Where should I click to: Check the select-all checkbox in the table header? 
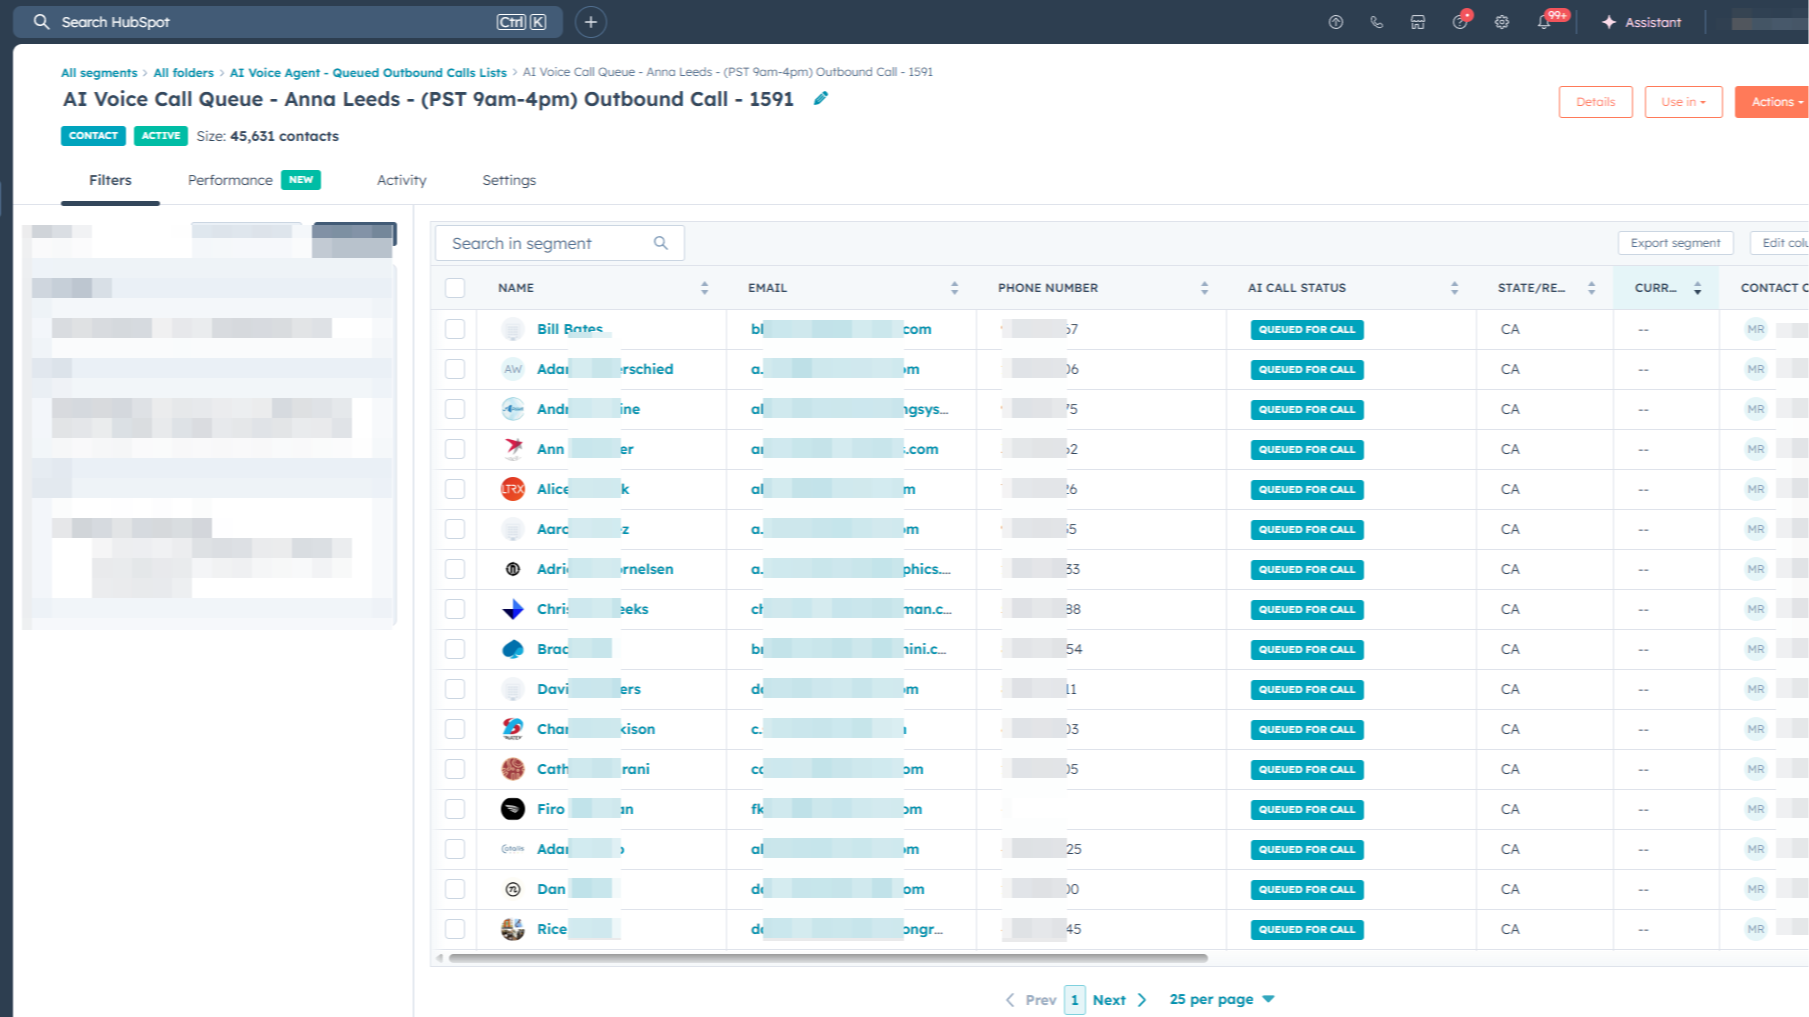coord(455,287)
